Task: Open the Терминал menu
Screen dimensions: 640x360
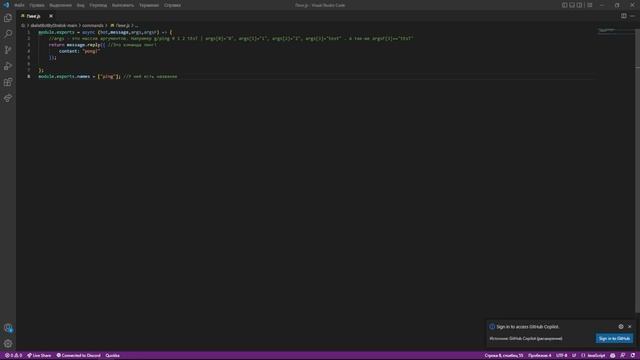Action: [x=149, y=5]
